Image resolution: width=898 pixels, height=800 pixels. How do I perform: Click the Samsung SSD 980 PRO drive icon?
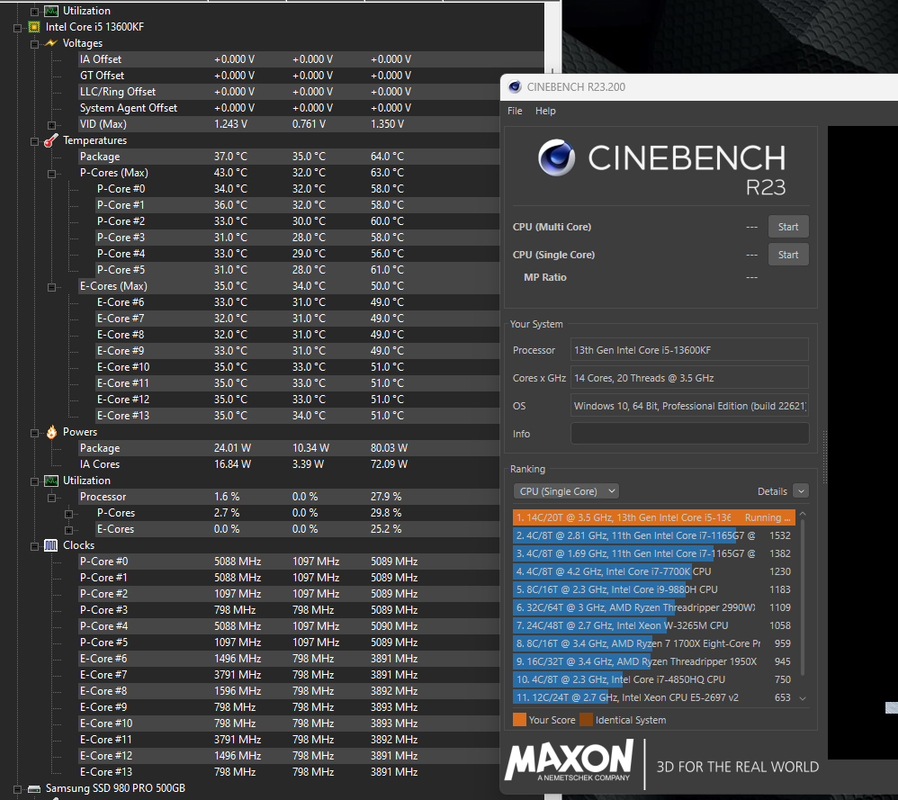[x=34, y=789]
